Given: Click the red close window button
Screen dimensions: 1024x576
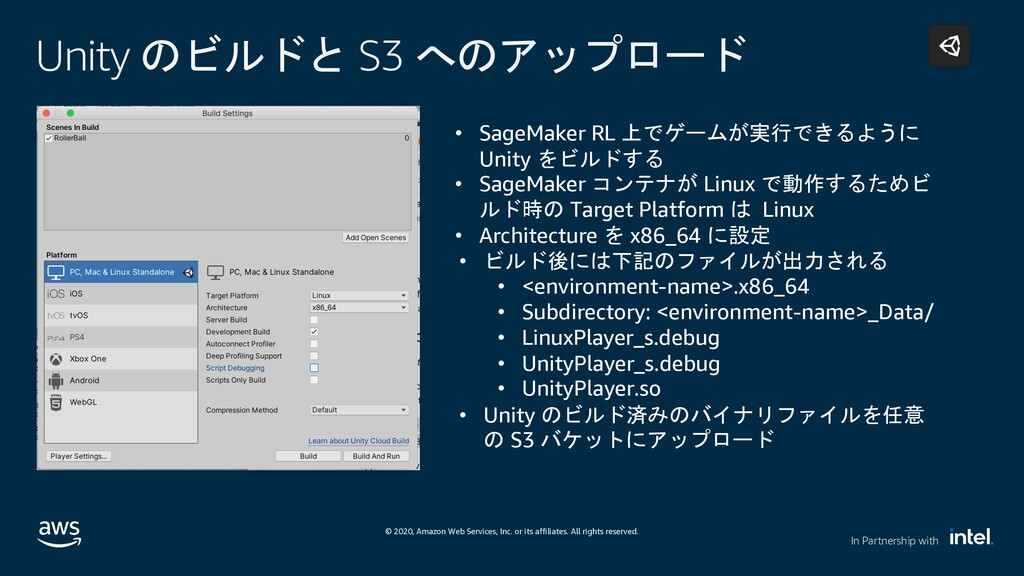Looking at the screenshot, I should coord(46,114).
